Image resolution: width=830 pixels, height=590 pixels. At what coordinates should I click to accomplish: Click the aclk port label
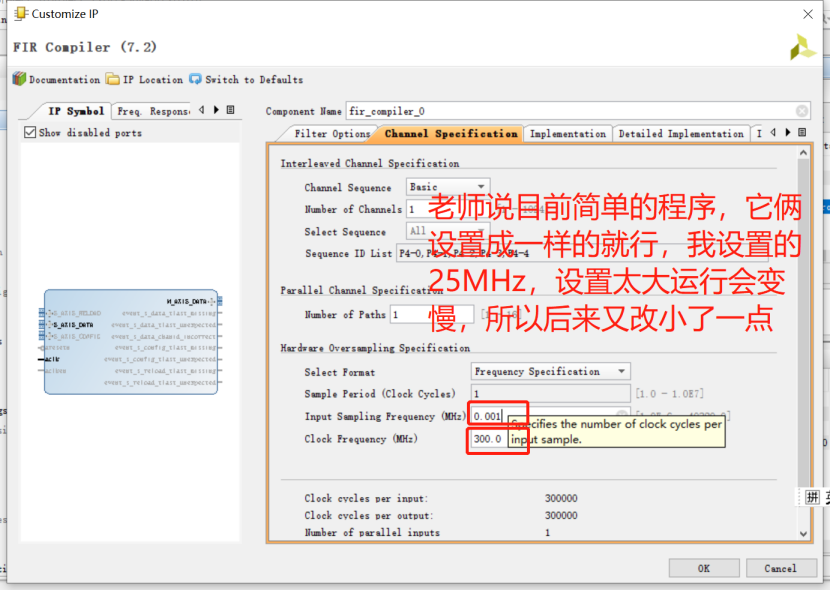click(52, 359)
